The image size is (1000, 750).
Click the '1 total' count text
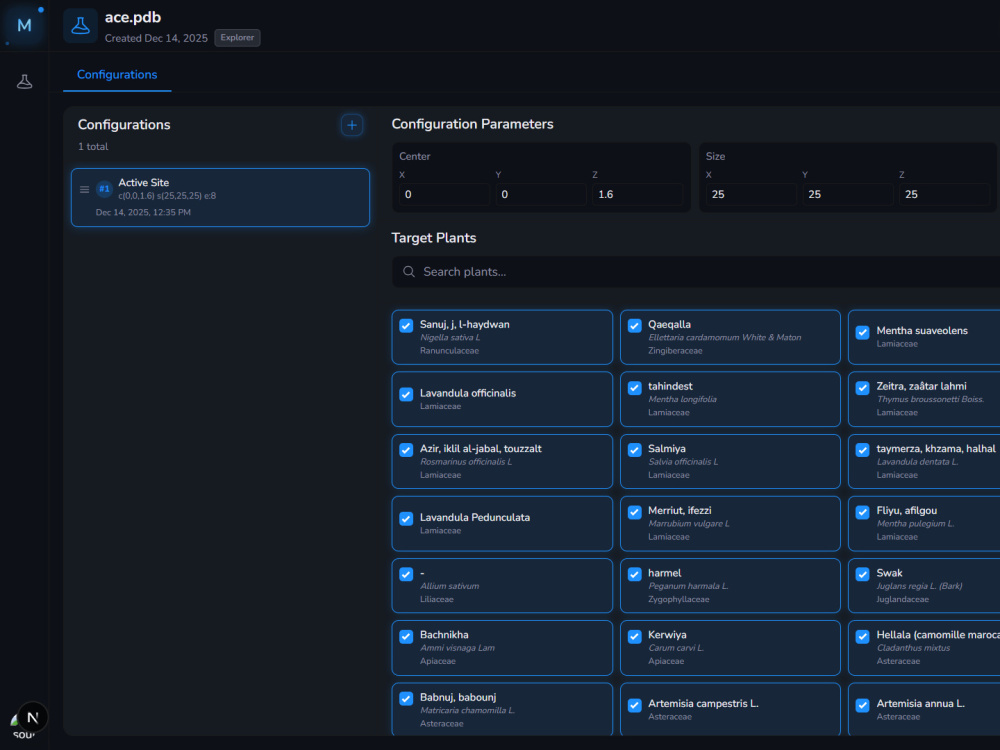pos(93,147)
